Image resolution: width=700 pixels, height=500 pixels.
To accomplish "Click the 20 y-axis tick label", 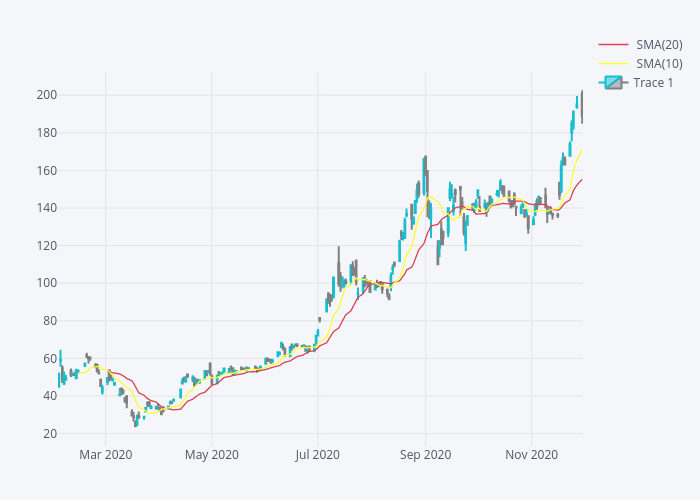I will tap(50, 433).
